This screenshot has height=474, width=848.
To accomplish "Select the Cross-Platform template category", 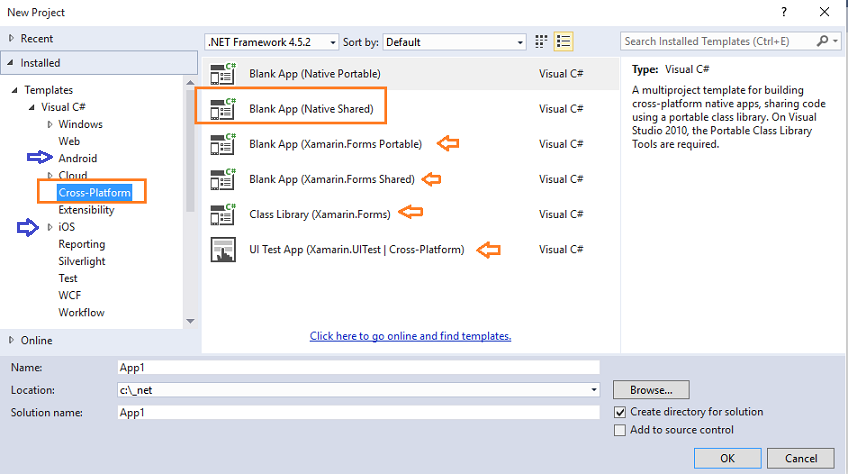I will click(x=95, y=193).
